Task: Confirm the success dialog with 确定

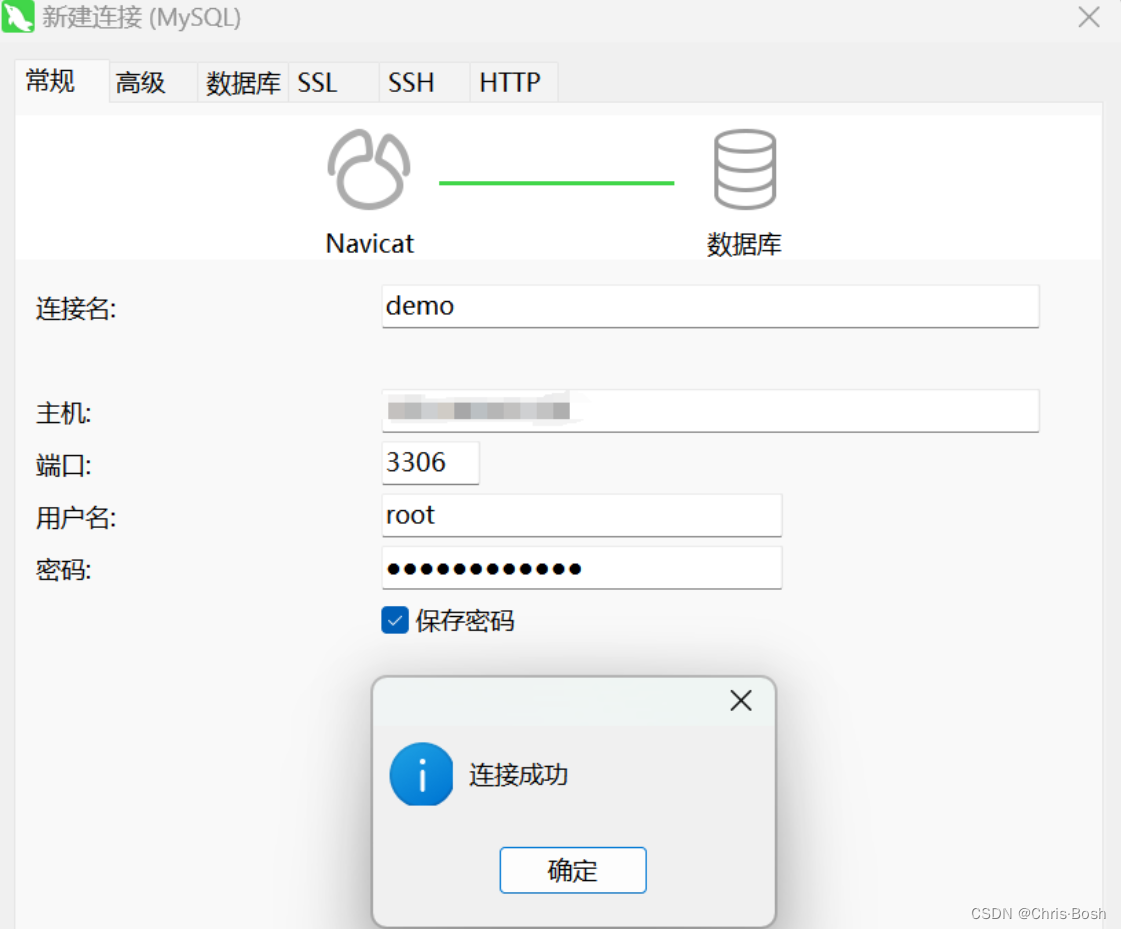Action: pyautogui.click(x=573, y=870)
